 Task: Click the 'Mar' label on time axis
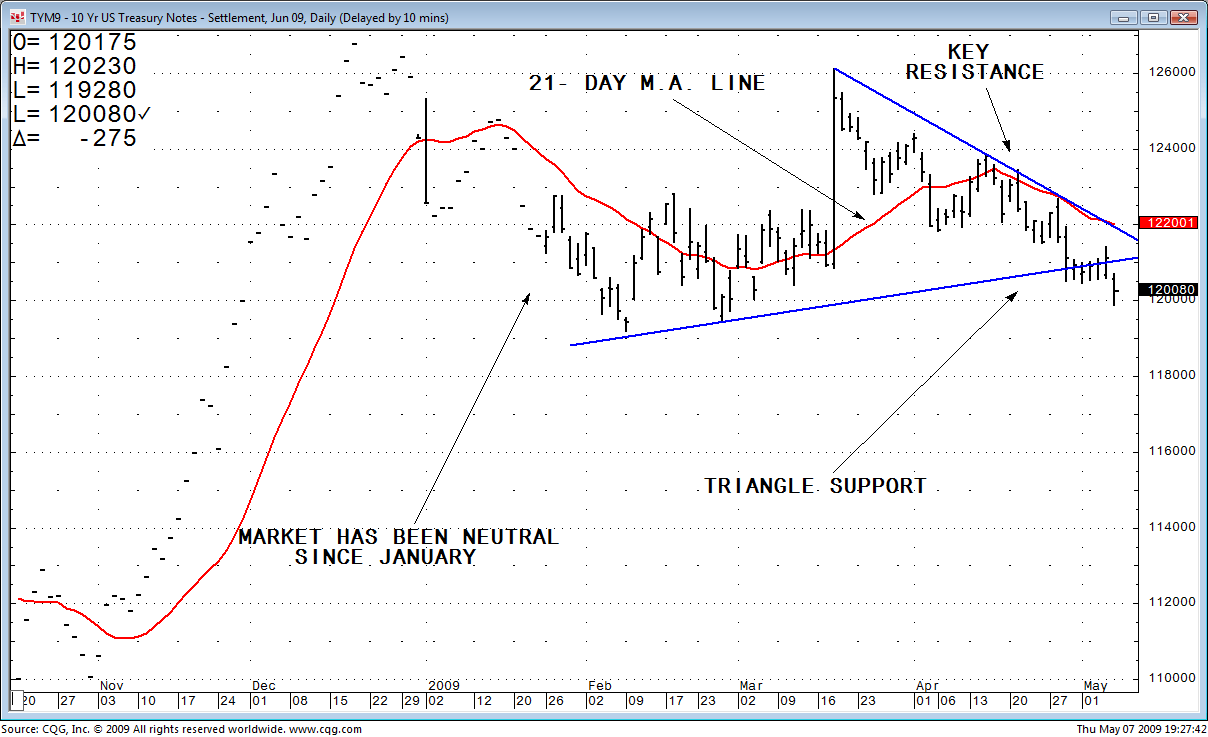pos(750,685)
